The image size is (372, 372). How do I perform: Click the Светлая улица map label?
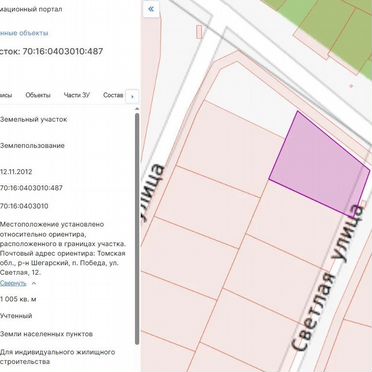click(327, 278)
